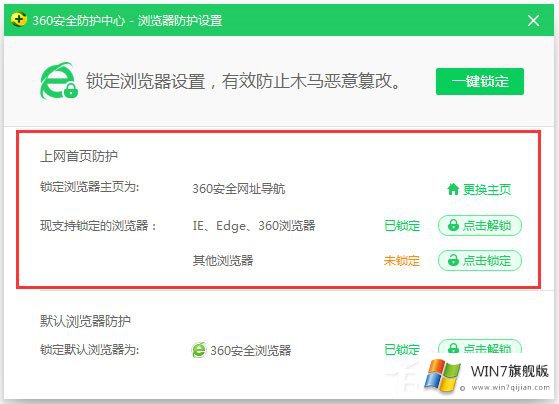Click the 360安全浏览器 icon

199,350
